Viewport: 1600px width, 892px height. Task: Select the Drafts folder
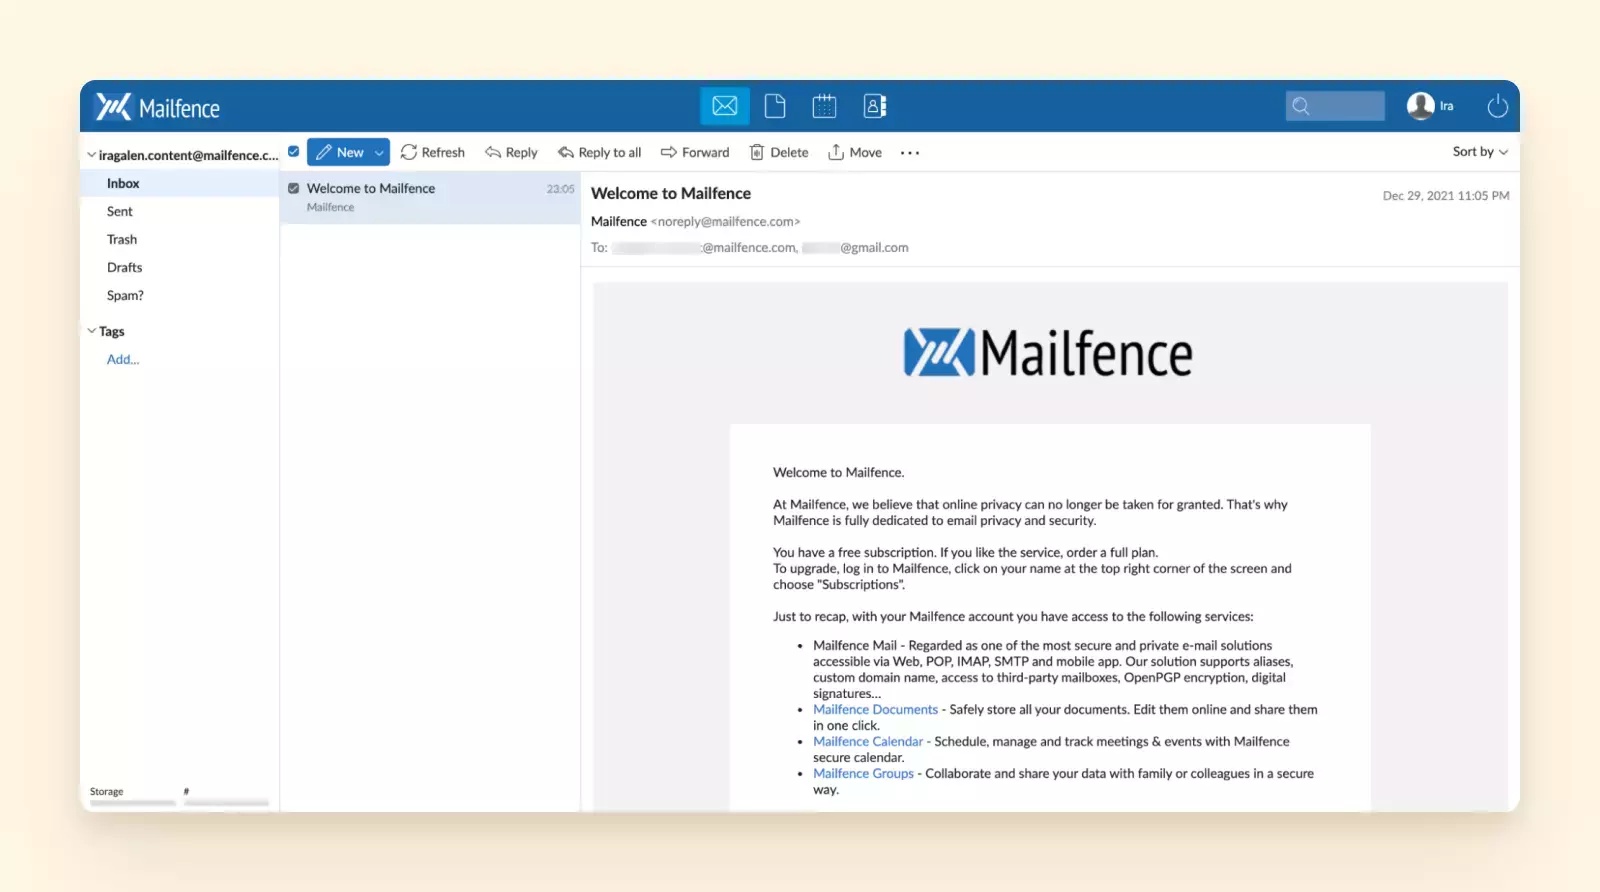pyautogui.click(x=125, y=267)
